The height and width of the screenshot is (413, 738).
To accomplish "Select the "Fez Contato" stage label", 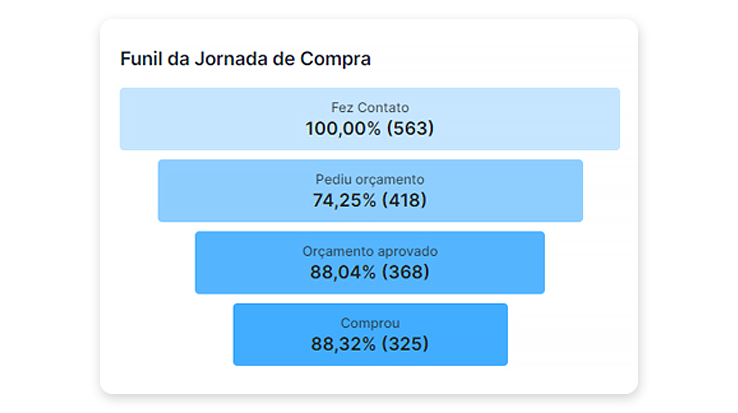I will tap(370, 107).
